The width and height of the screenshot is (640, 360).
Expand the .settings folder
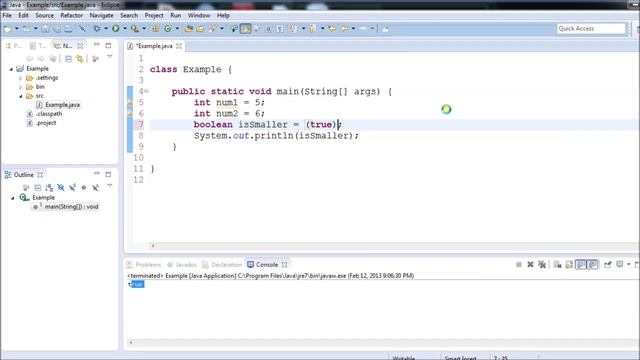[21, 78]
